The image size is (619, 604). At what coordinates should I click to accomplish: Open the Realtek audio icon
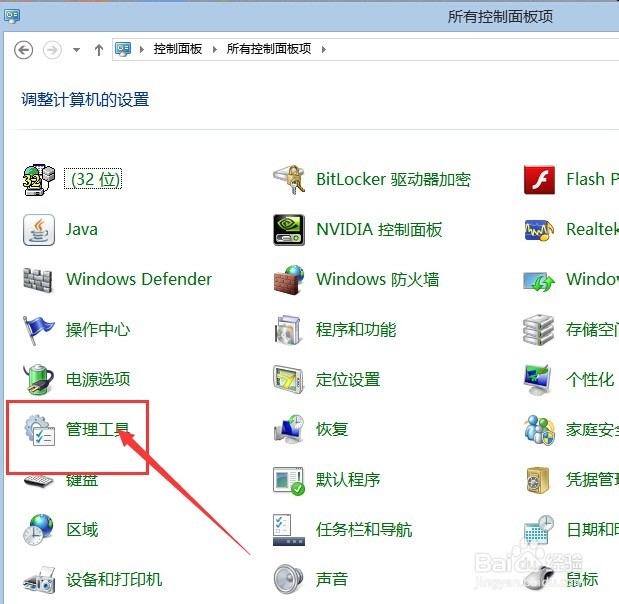point(539,230)
